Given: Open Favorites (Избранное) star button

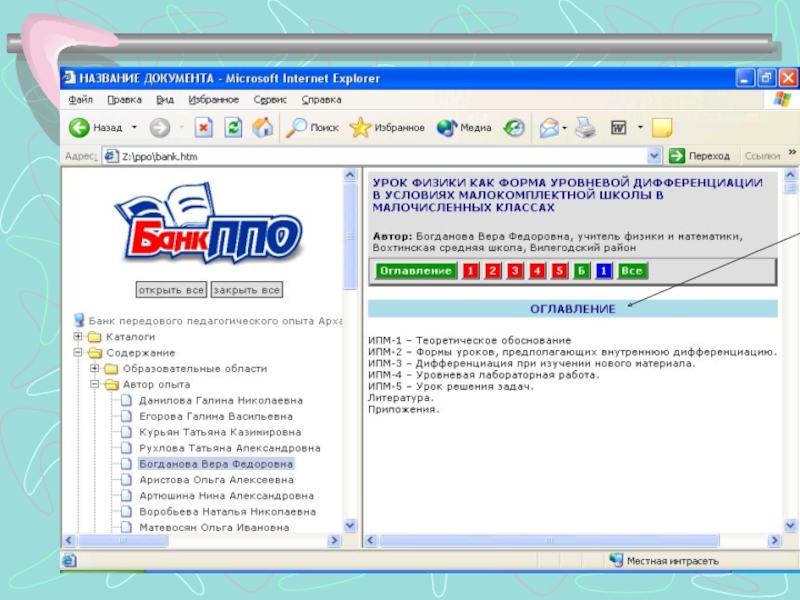Looking at the screenshot, I should click(387, 128).
